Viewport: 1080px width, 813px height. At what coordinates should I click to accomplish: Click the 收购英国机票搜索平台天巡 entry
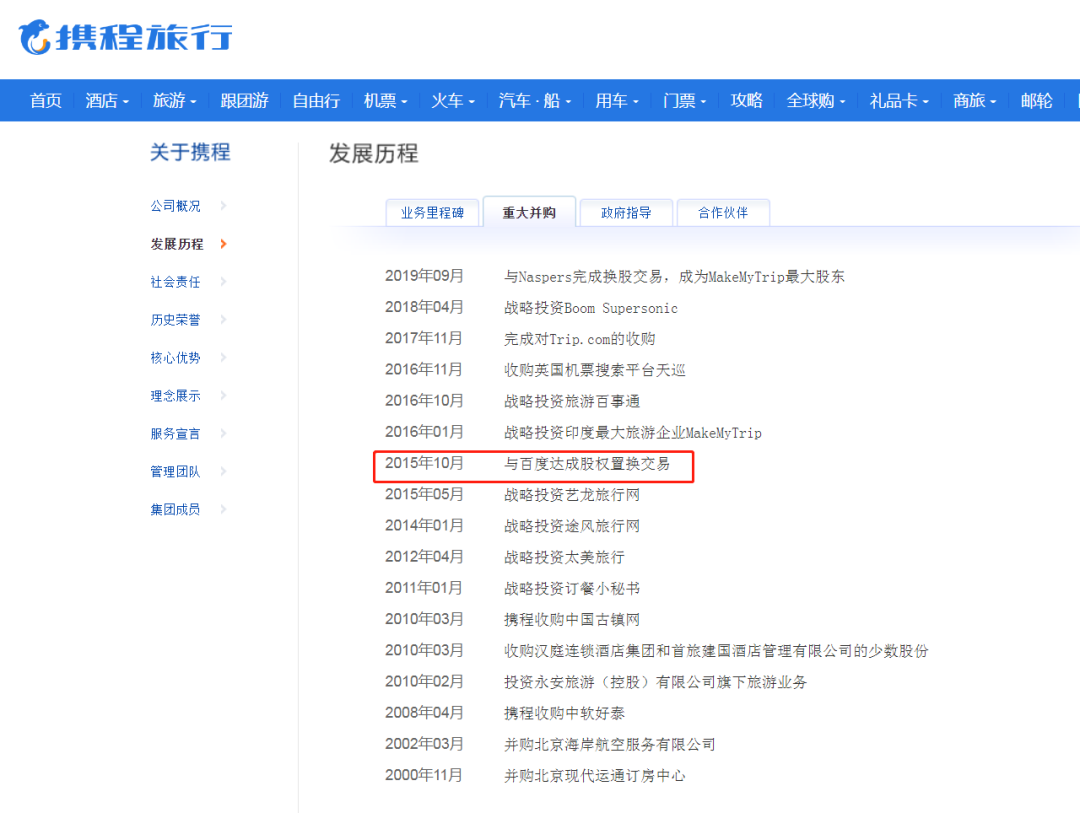pos(594,370)
